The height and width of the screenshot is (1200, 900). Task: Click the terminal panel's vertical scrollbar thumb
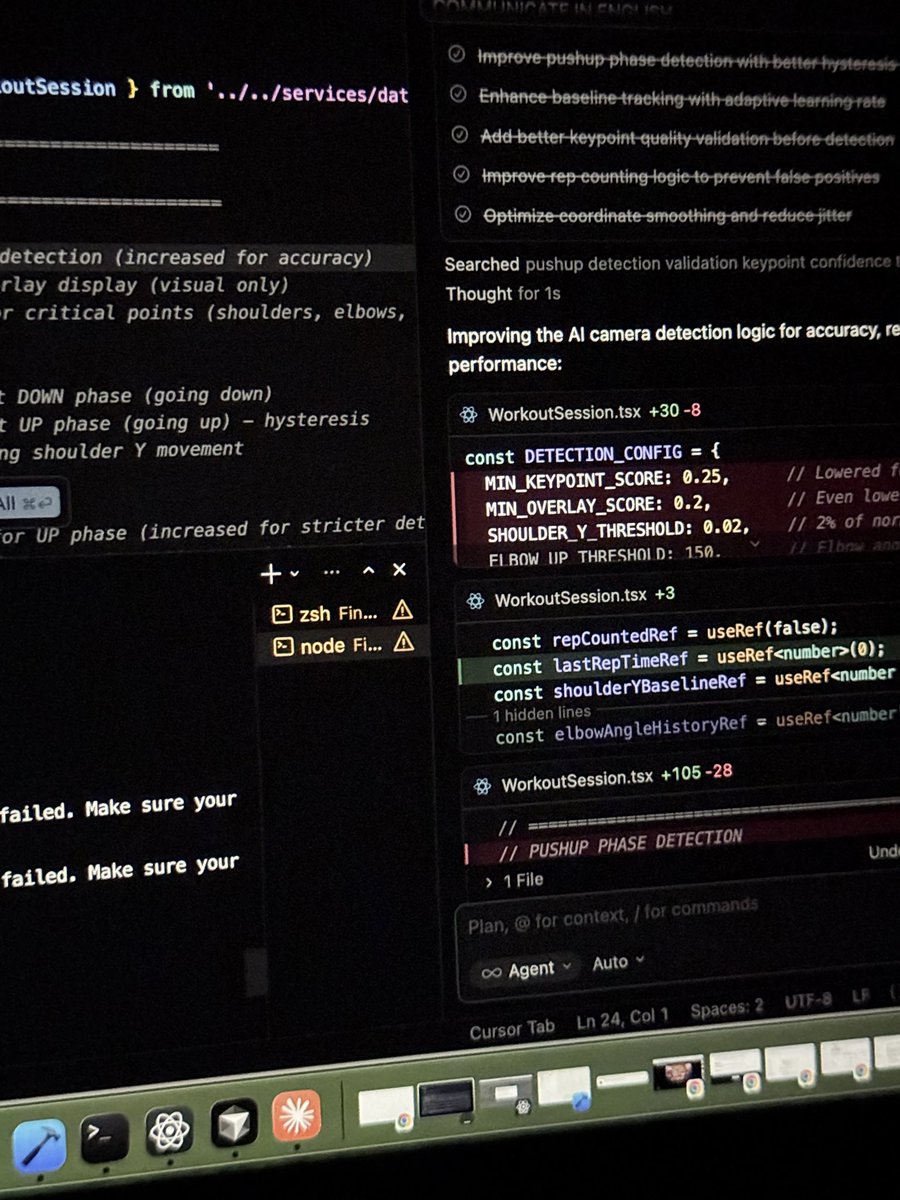pyautogui.click(x=256, y=971)
